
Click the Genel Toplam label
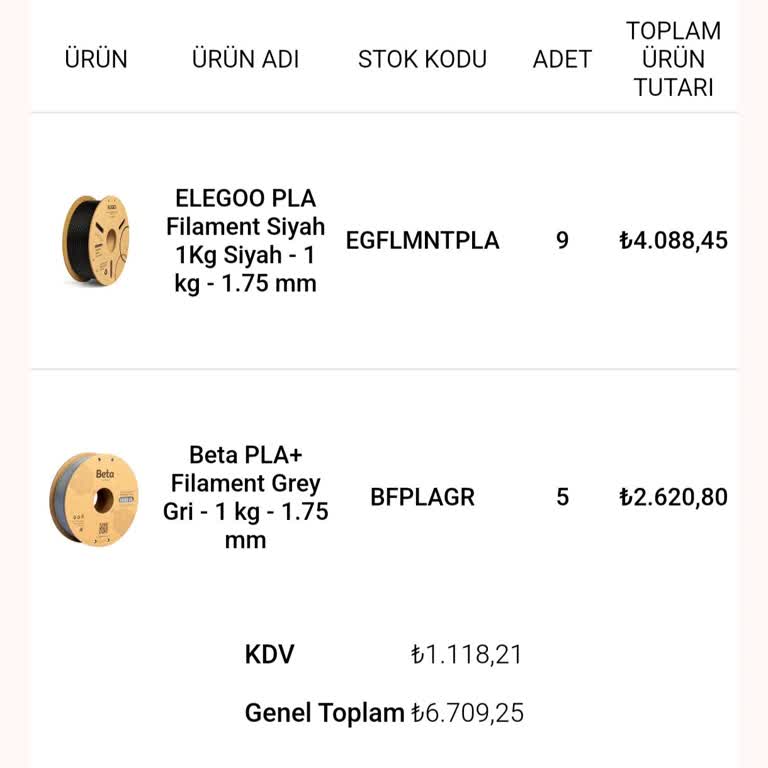pos(324,713)
